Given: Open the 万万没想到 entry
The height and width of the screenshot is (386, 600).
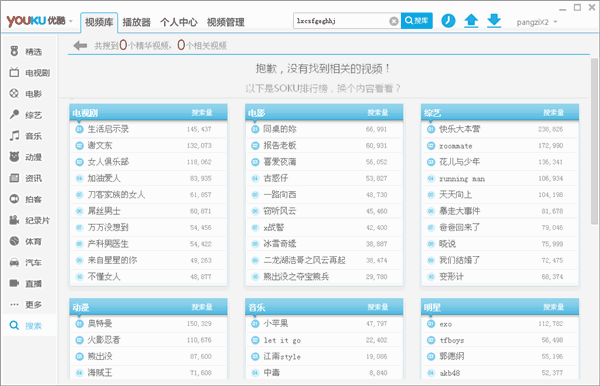Looking at the screenshot, I should [x=108, y=227].
